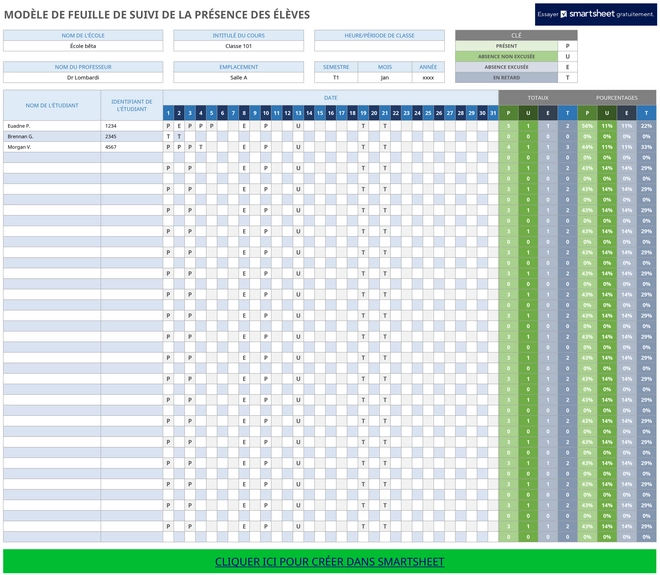Select the 'En retard' legend entry
Viewport: 660px width, 575px height.
[x=506, y=77]
